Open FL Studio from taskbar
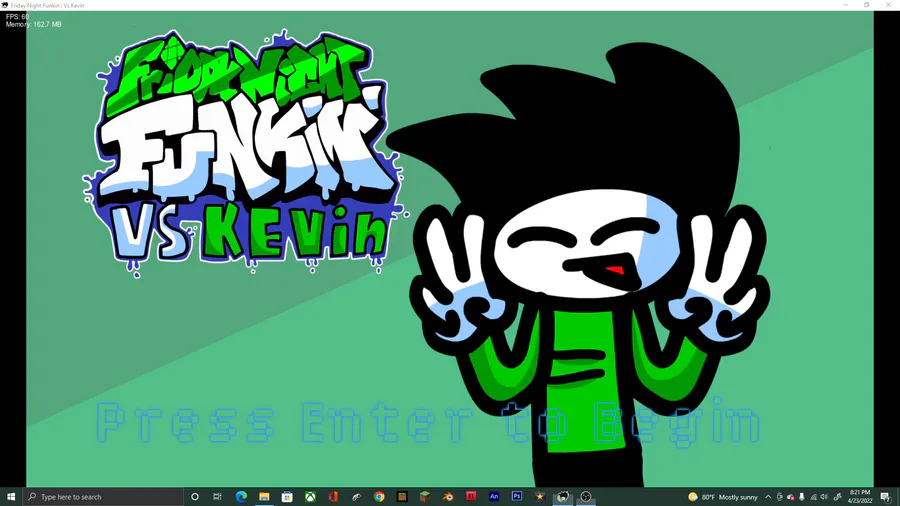 (x=471, y=496)
